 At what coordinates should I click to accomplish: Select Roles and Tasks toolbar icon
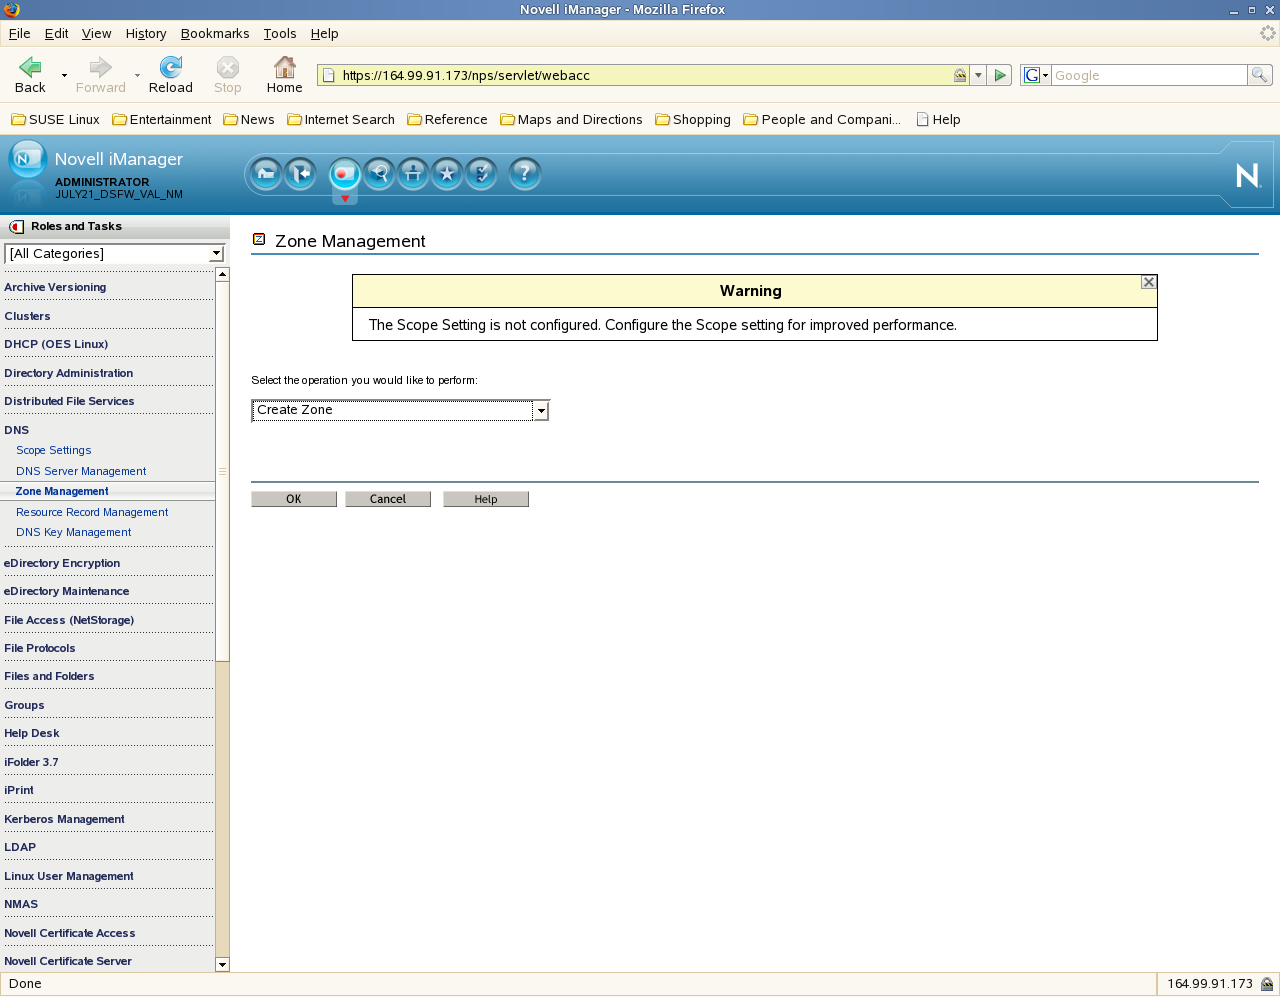(x=344, y=174)
